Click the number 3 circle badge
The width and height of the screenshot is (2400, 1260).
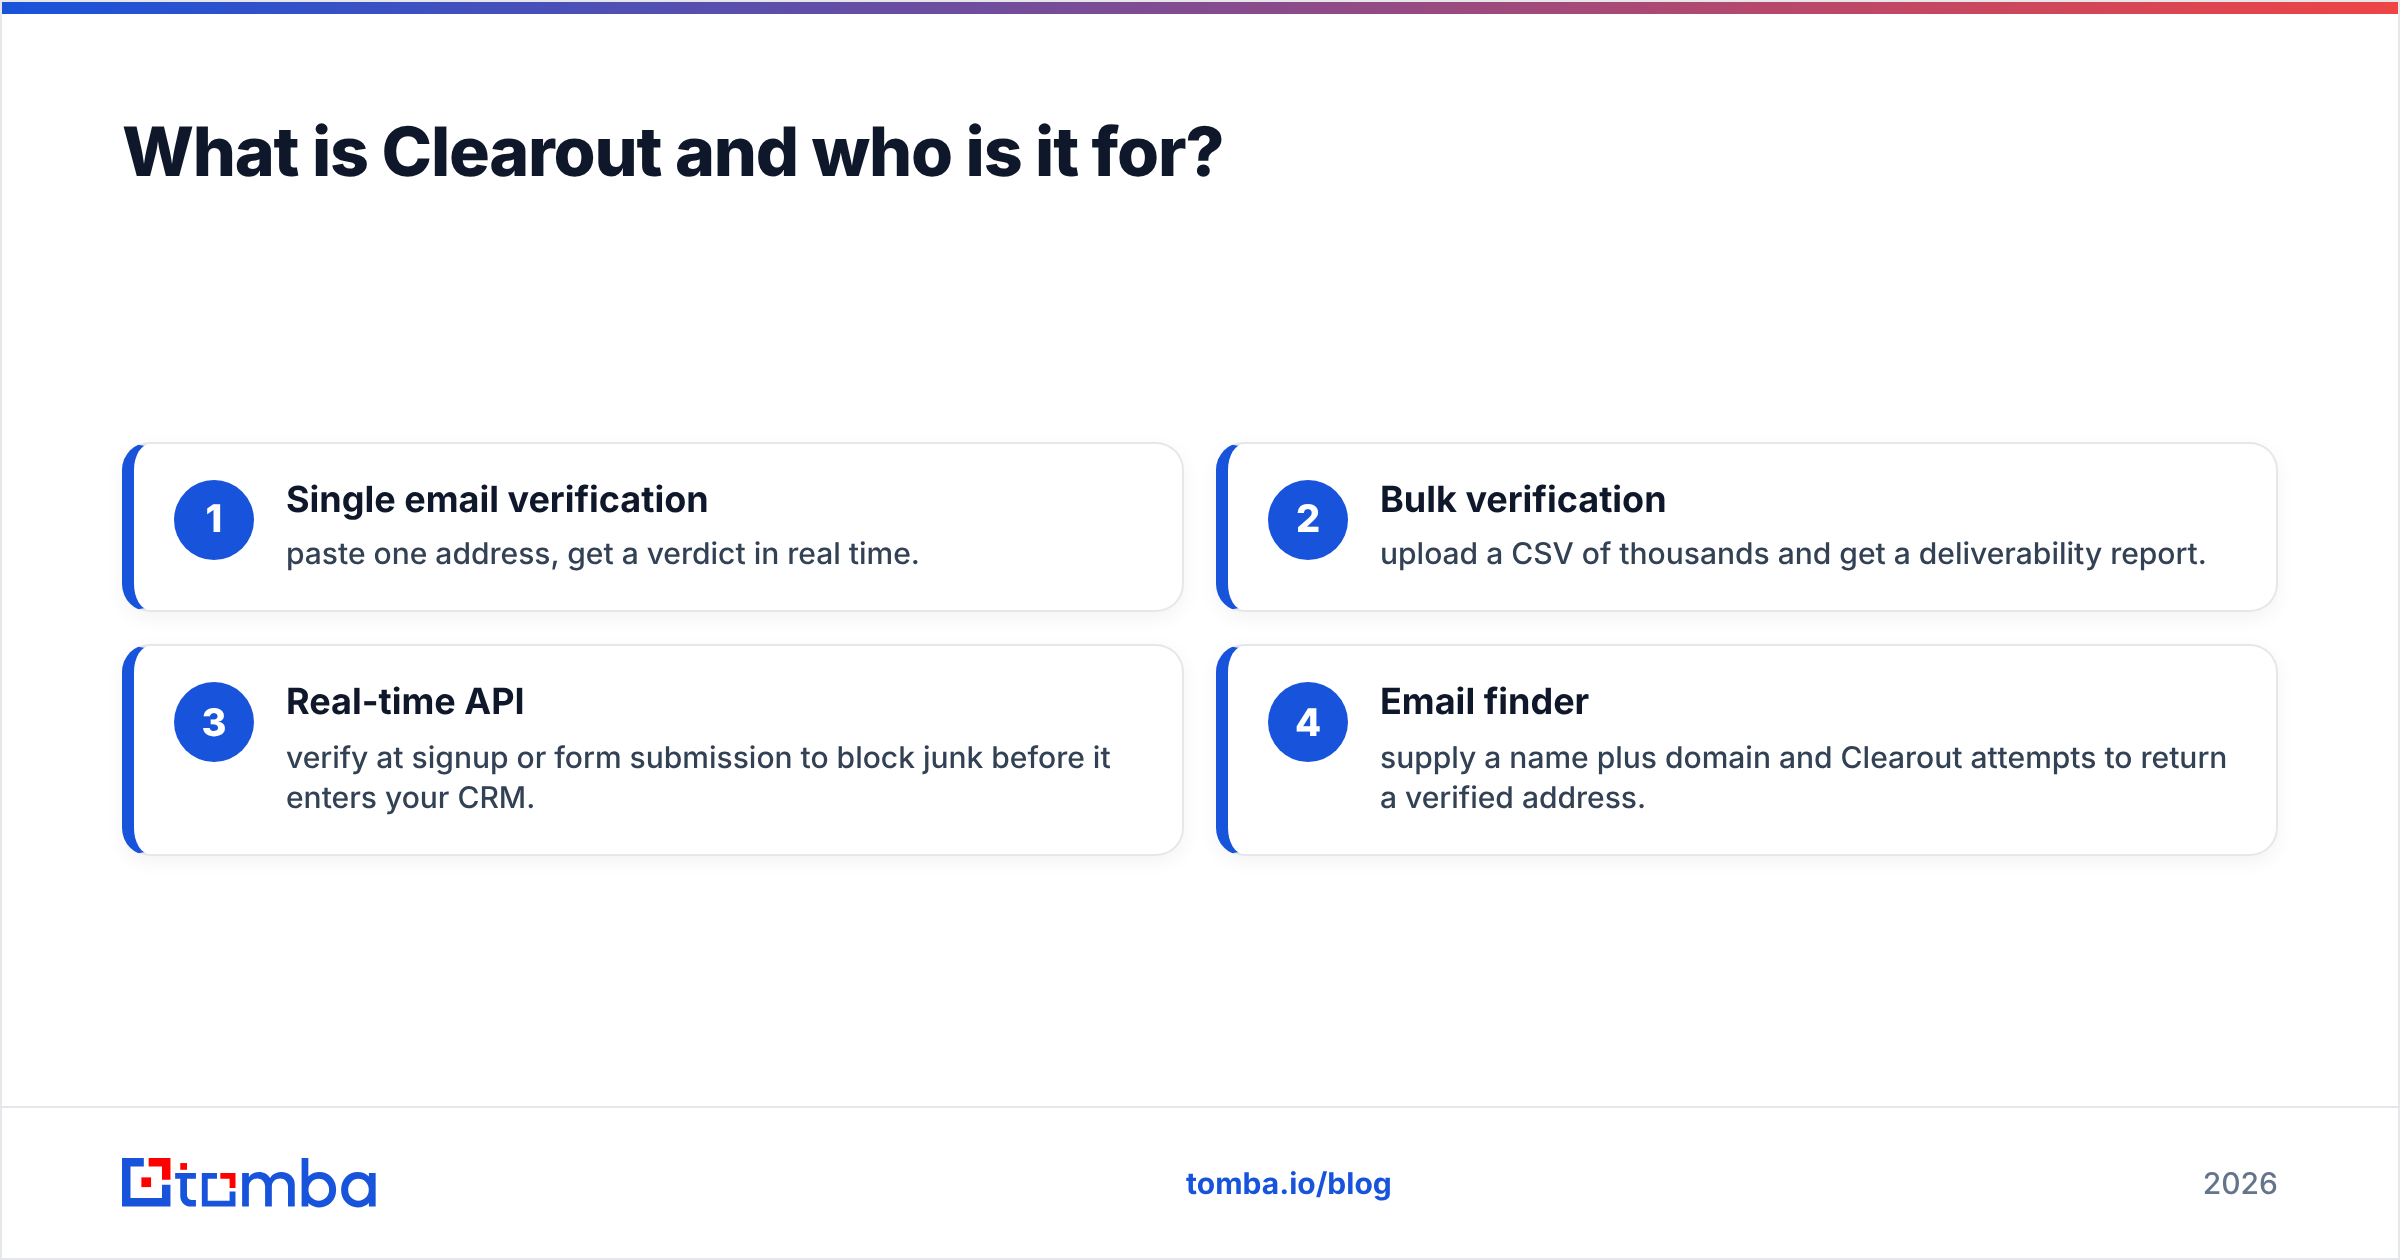click(214, 722)
